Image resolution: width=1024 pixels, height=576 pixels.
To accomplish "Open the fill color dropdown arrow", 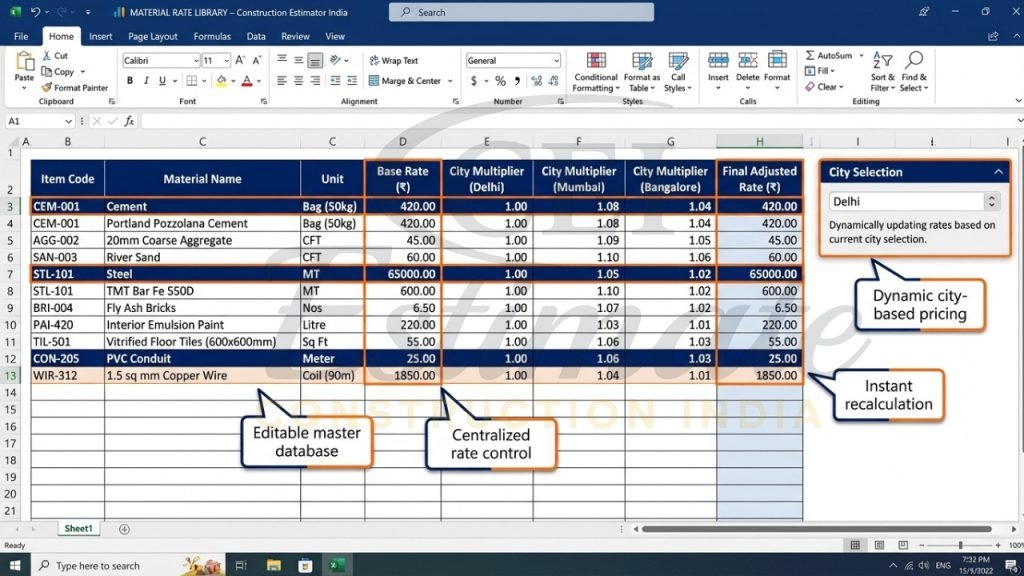I will pos(233,81).
